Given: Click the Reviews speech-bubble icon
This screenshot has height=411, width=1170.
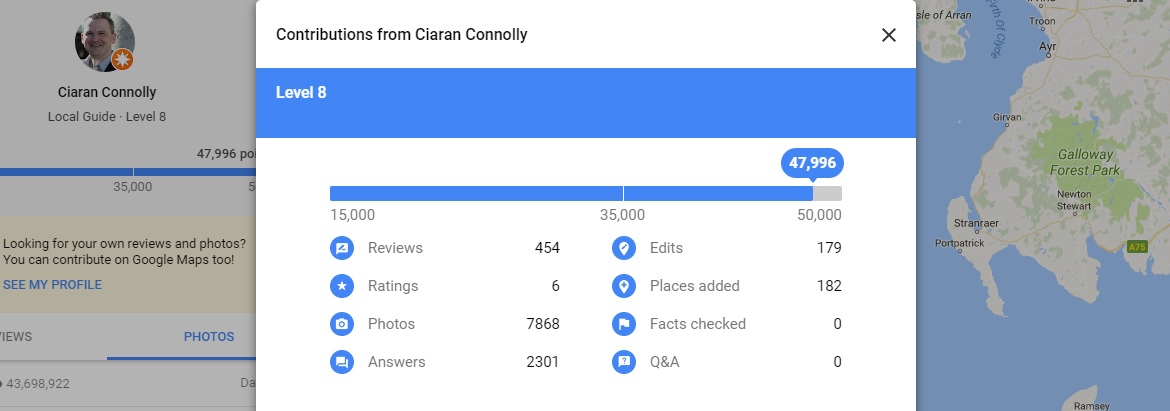Looking at the screenshot, I should pos(342,248).
